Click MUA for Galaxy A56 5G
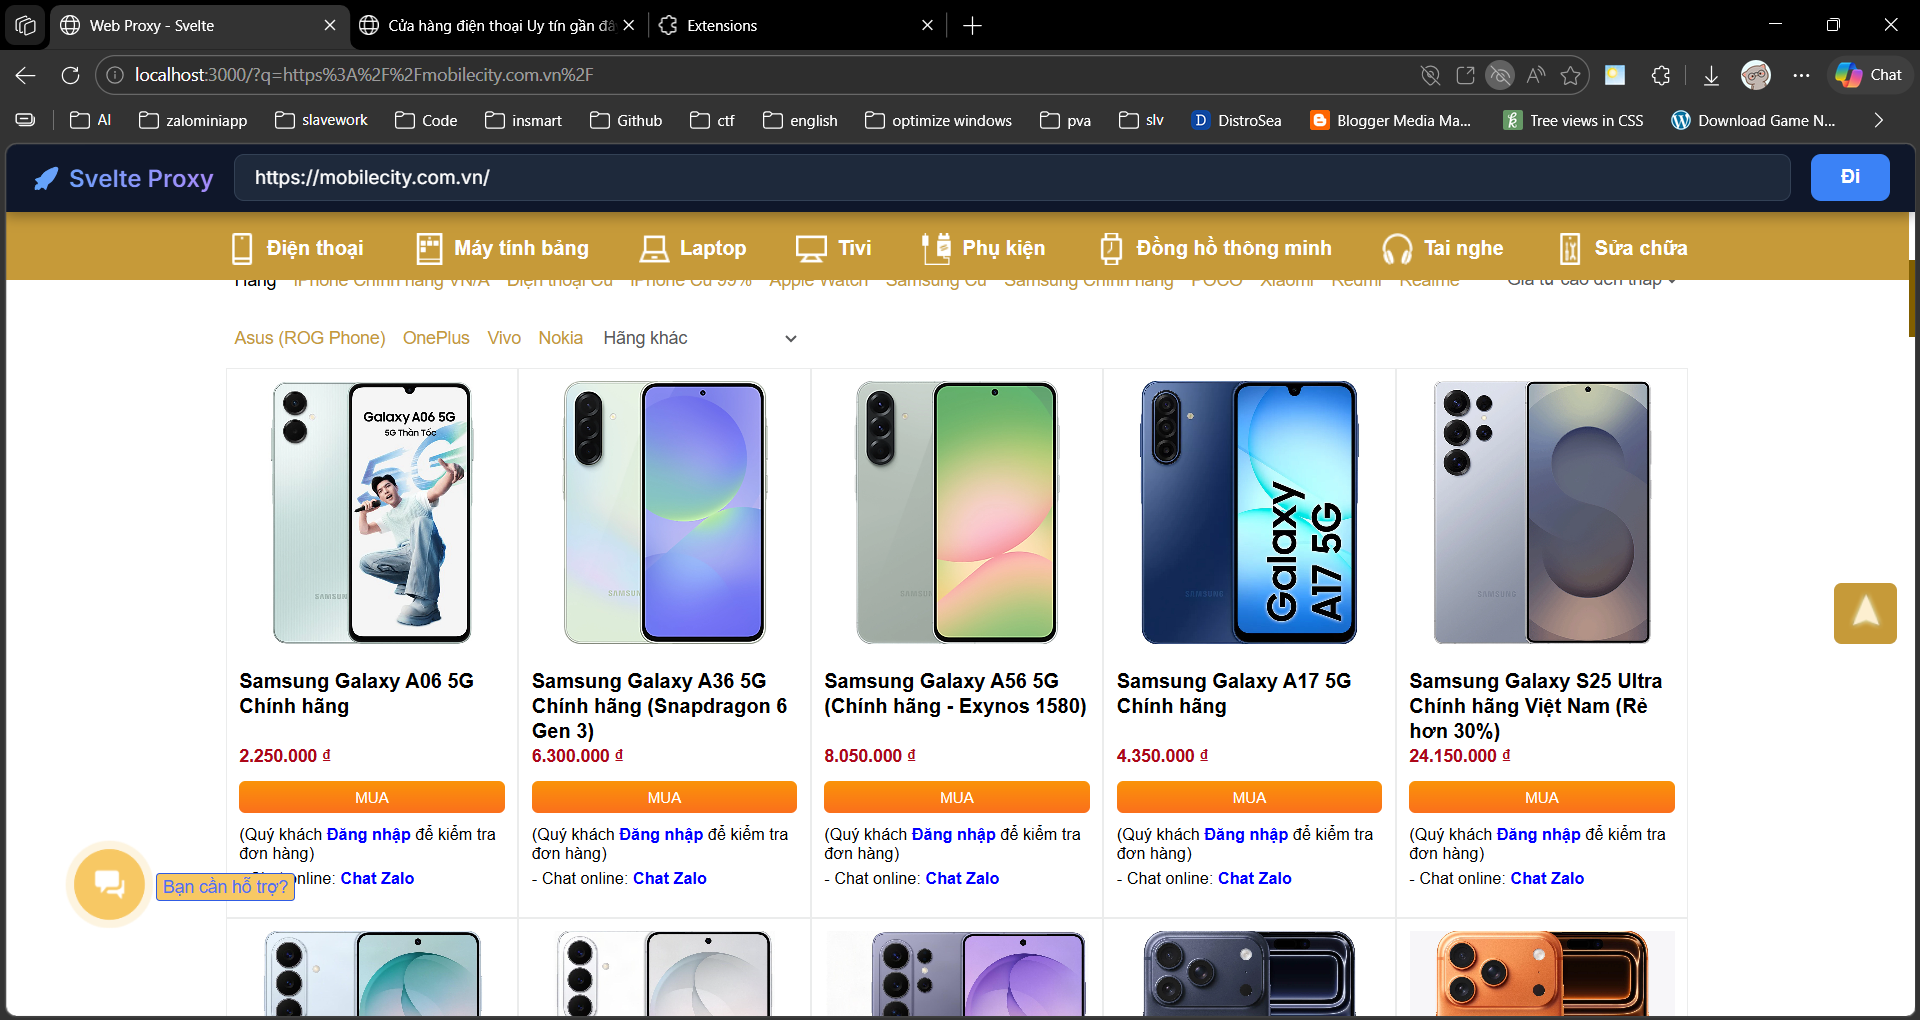This screenshot has width=1920, height=1020. pyautogui.click(x=957, y=797)
